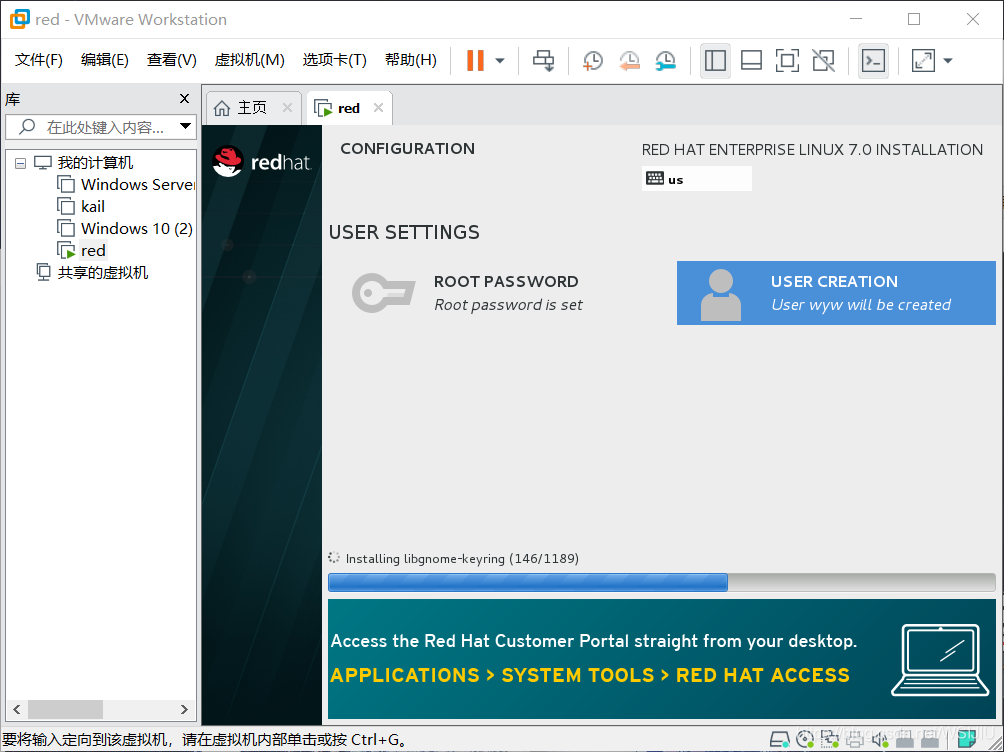This screenshot has width=1004, height=752.
Task: Click the user avatar icon in User Creation
Action: point(721,295)
